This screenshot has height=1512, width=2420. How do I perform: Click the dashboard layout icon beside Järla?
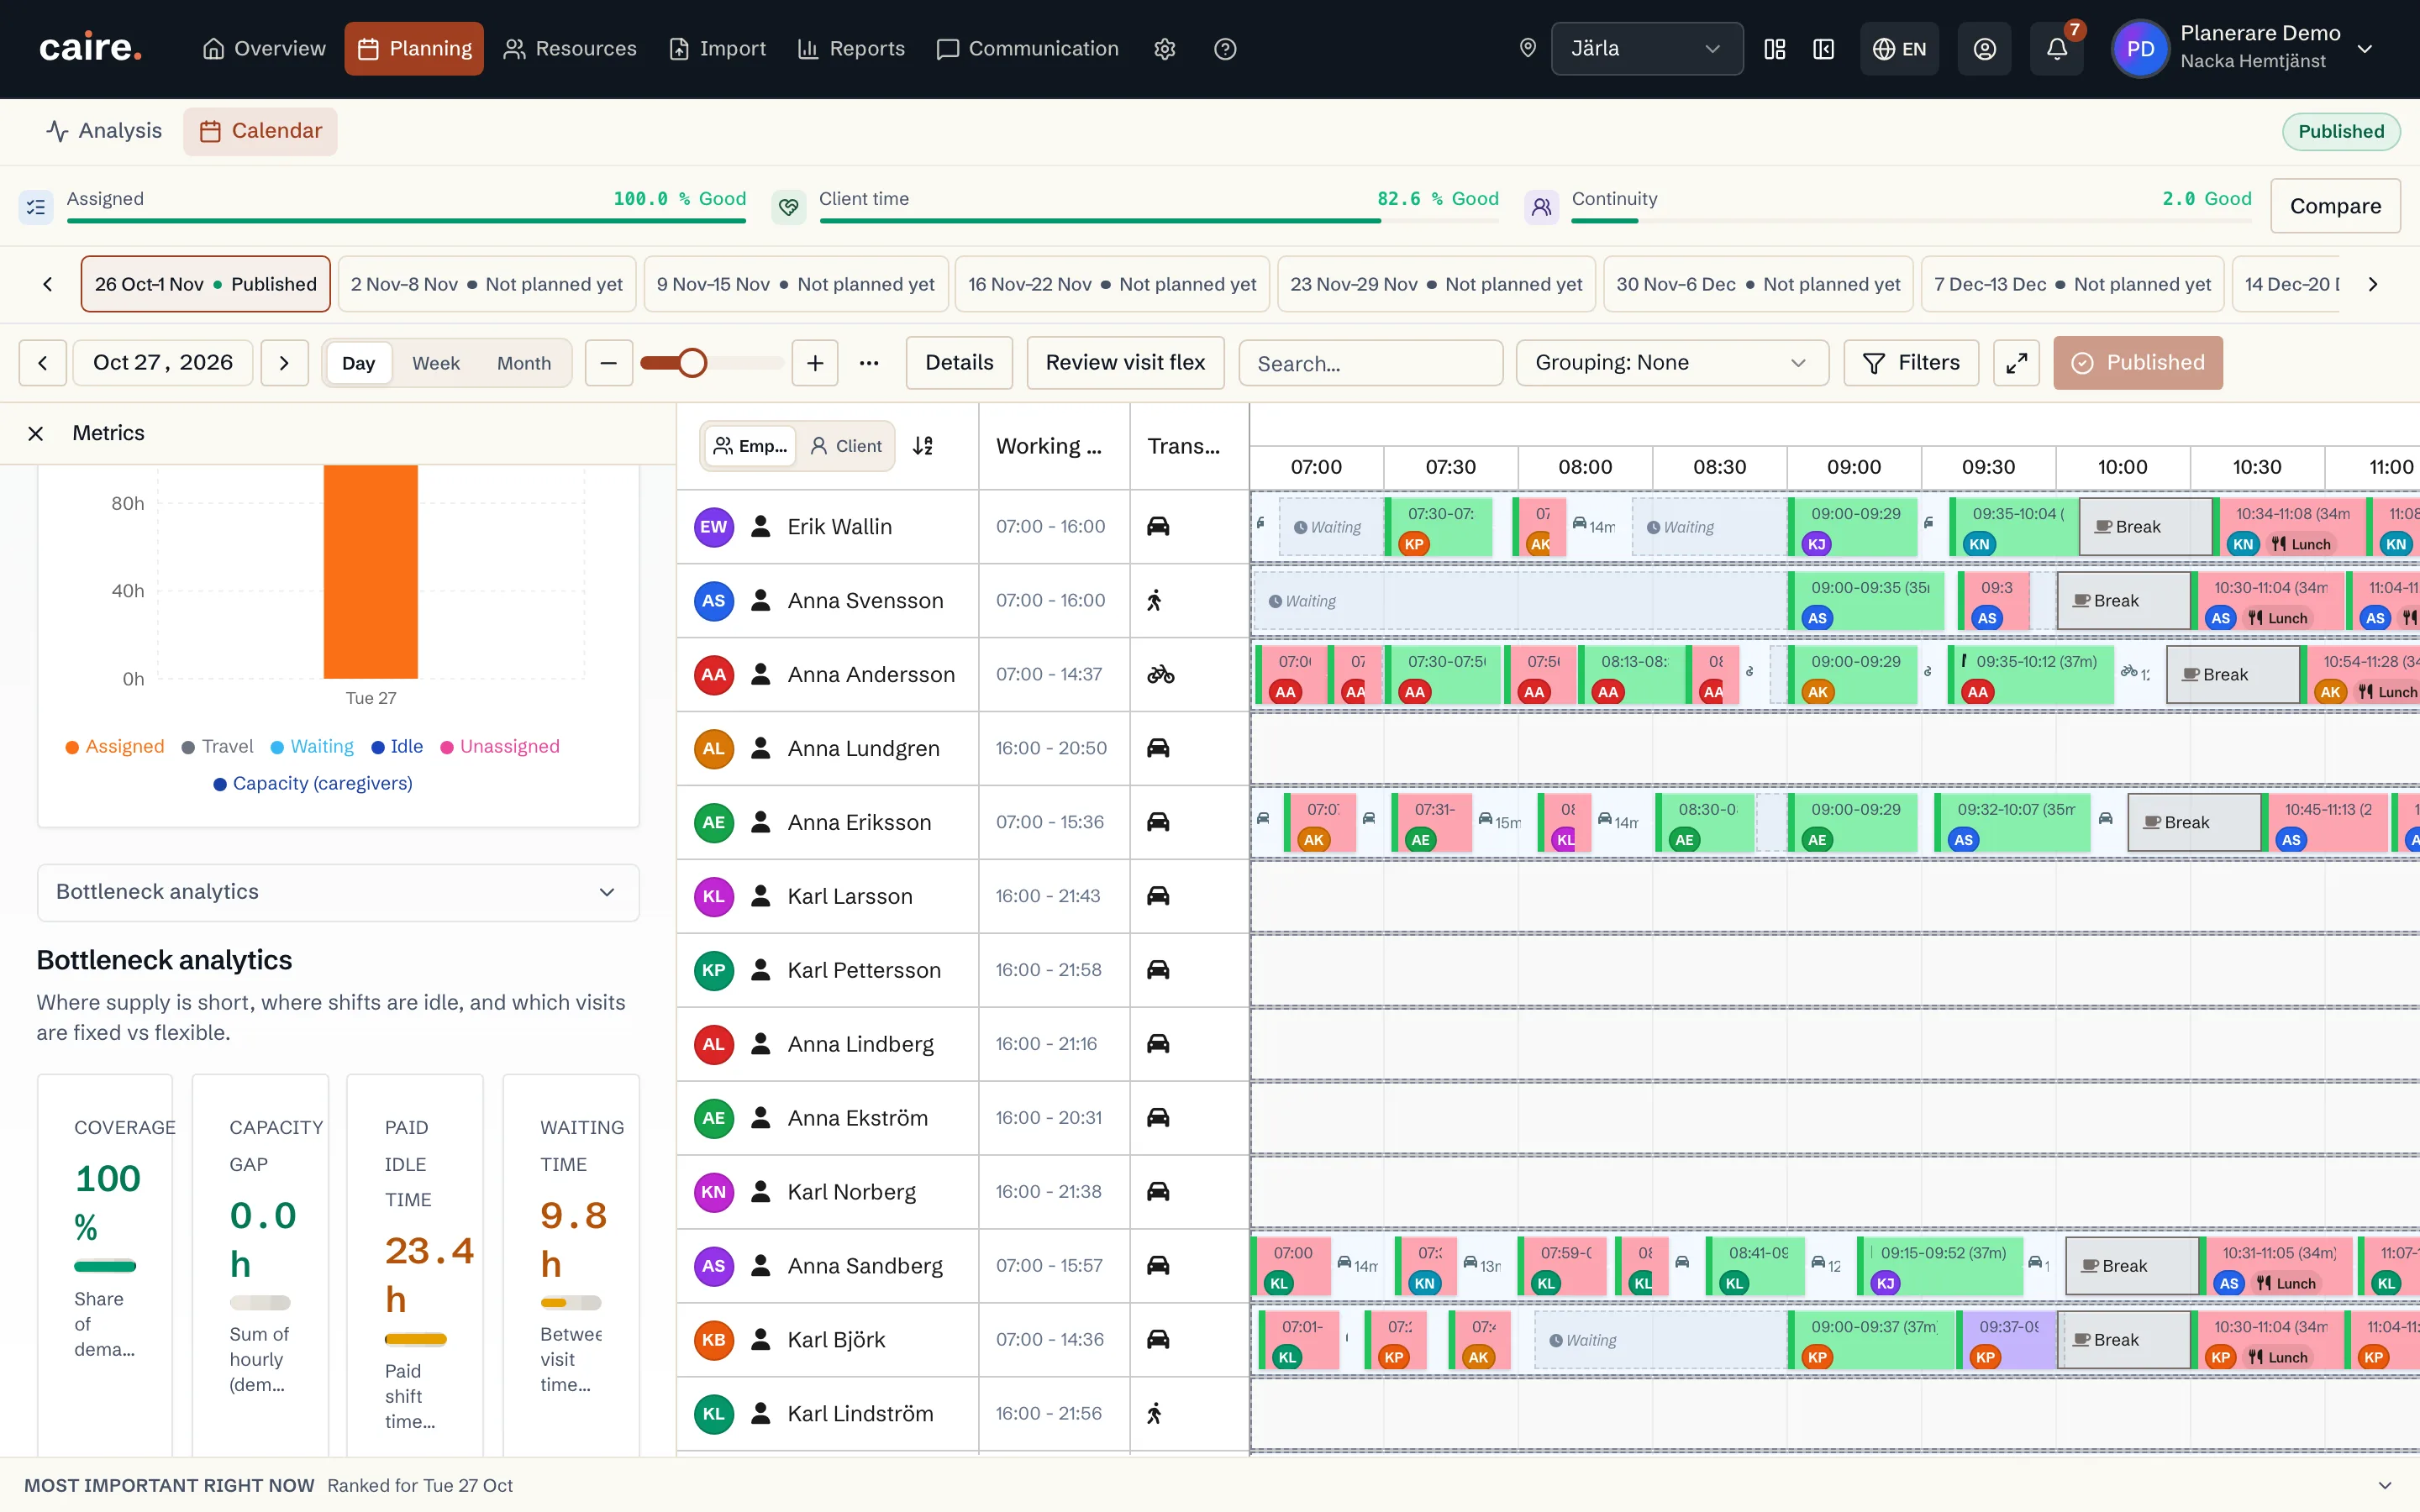point(1774,49)
